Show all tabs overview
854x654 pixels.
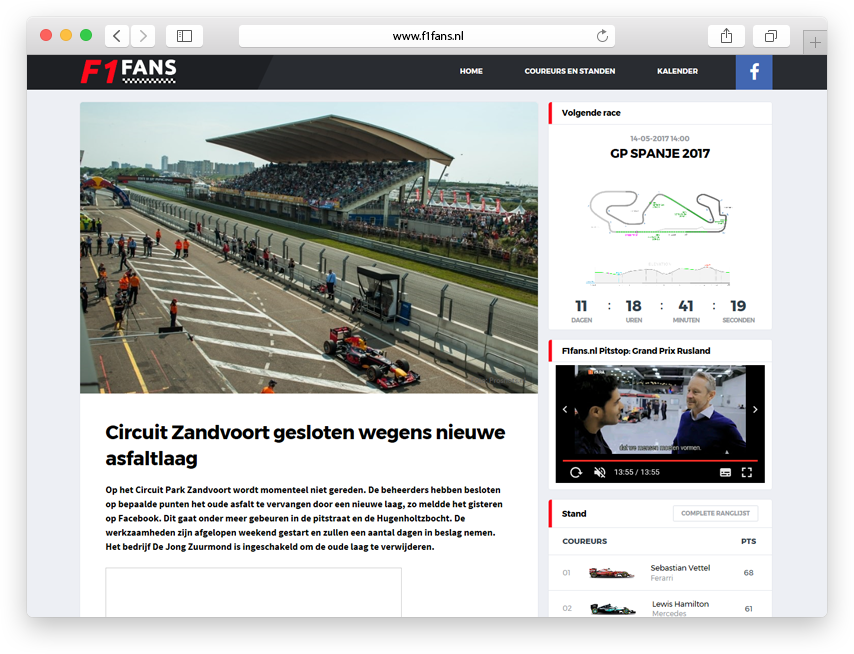click(x=771, y=36)
